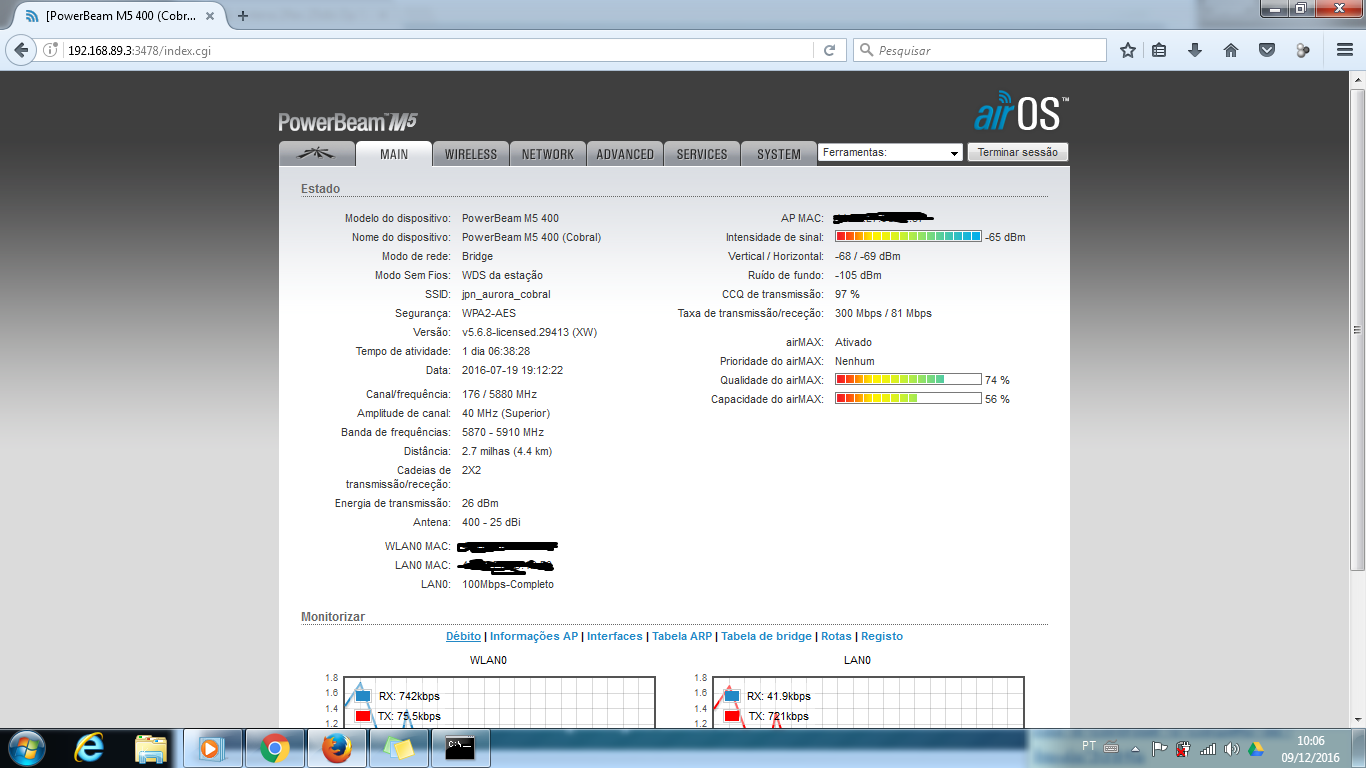
Task: Click the Capacidade do airMAX bar
Action: click(x=908, y=399)
